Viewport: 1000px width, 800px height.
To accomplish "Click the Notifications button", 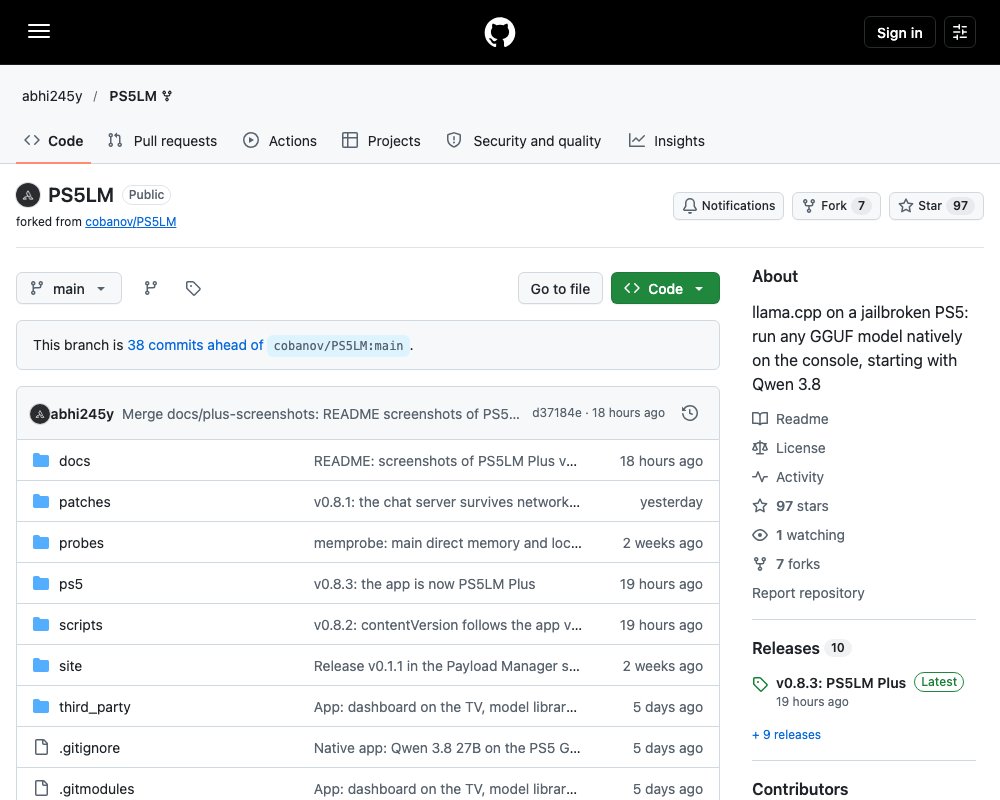I will 728,206.
